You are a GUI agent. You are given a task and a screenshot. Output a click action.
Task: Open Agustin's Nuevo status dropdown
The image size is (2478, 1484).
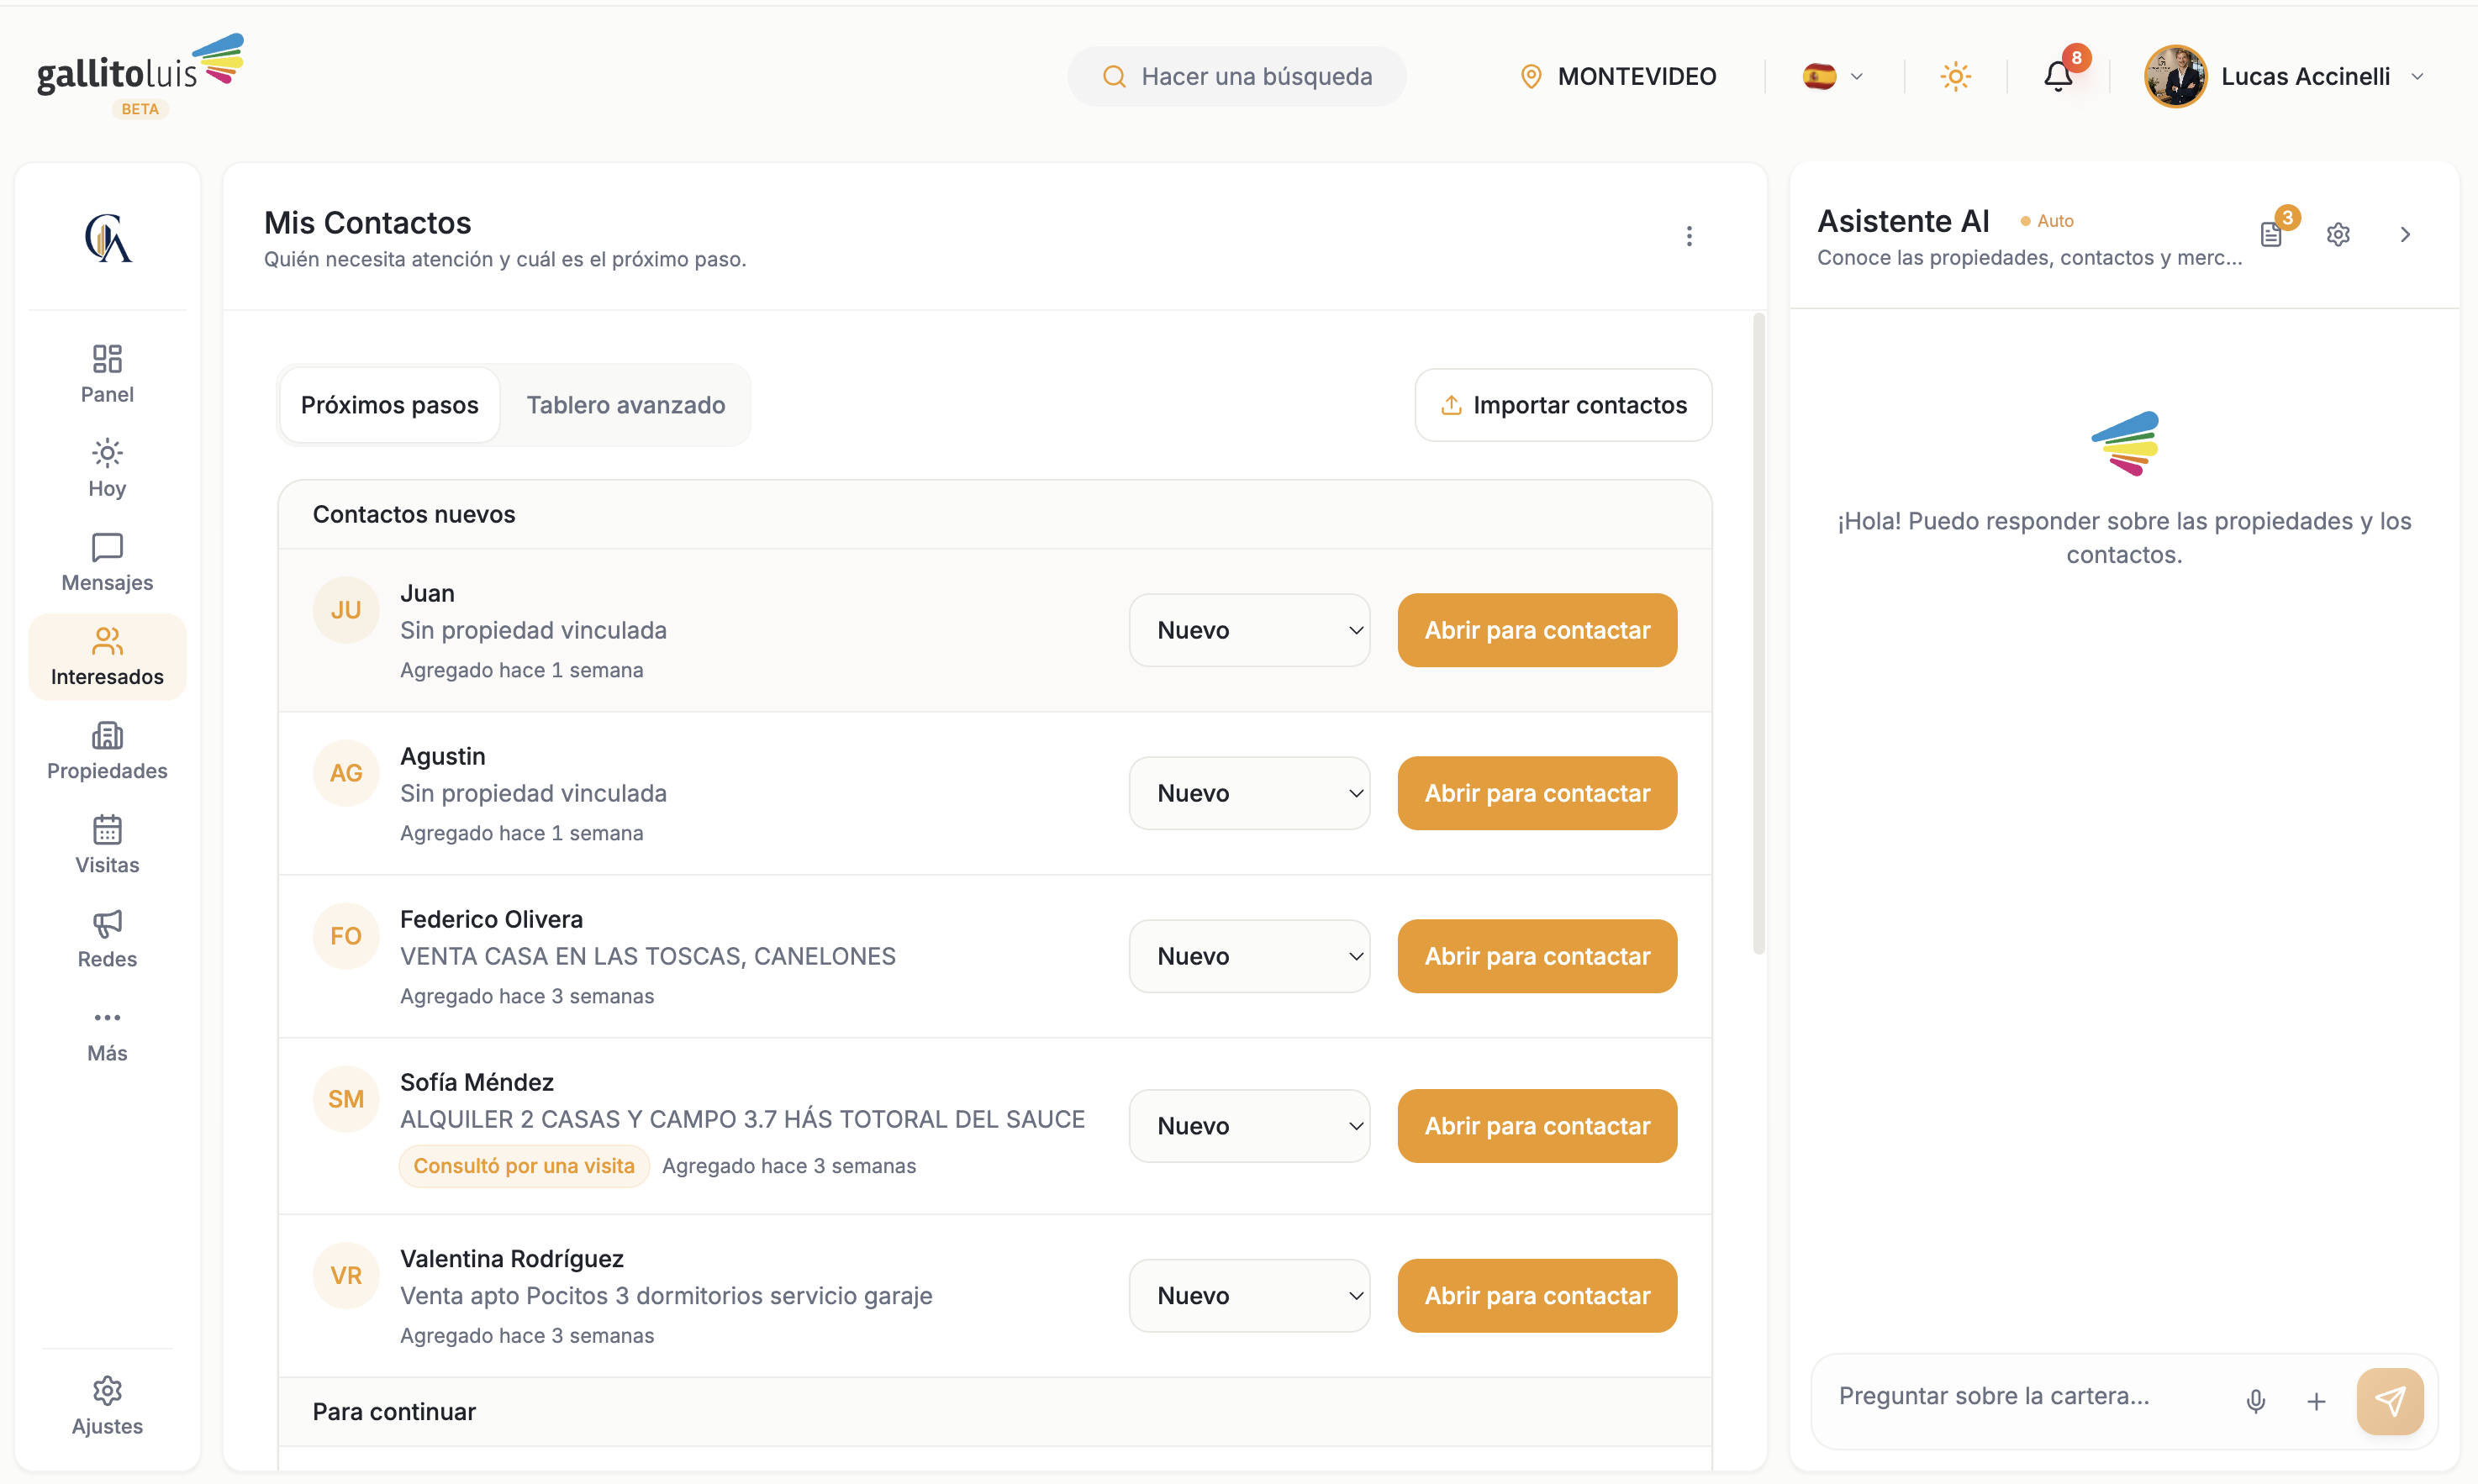[1249, 793]
